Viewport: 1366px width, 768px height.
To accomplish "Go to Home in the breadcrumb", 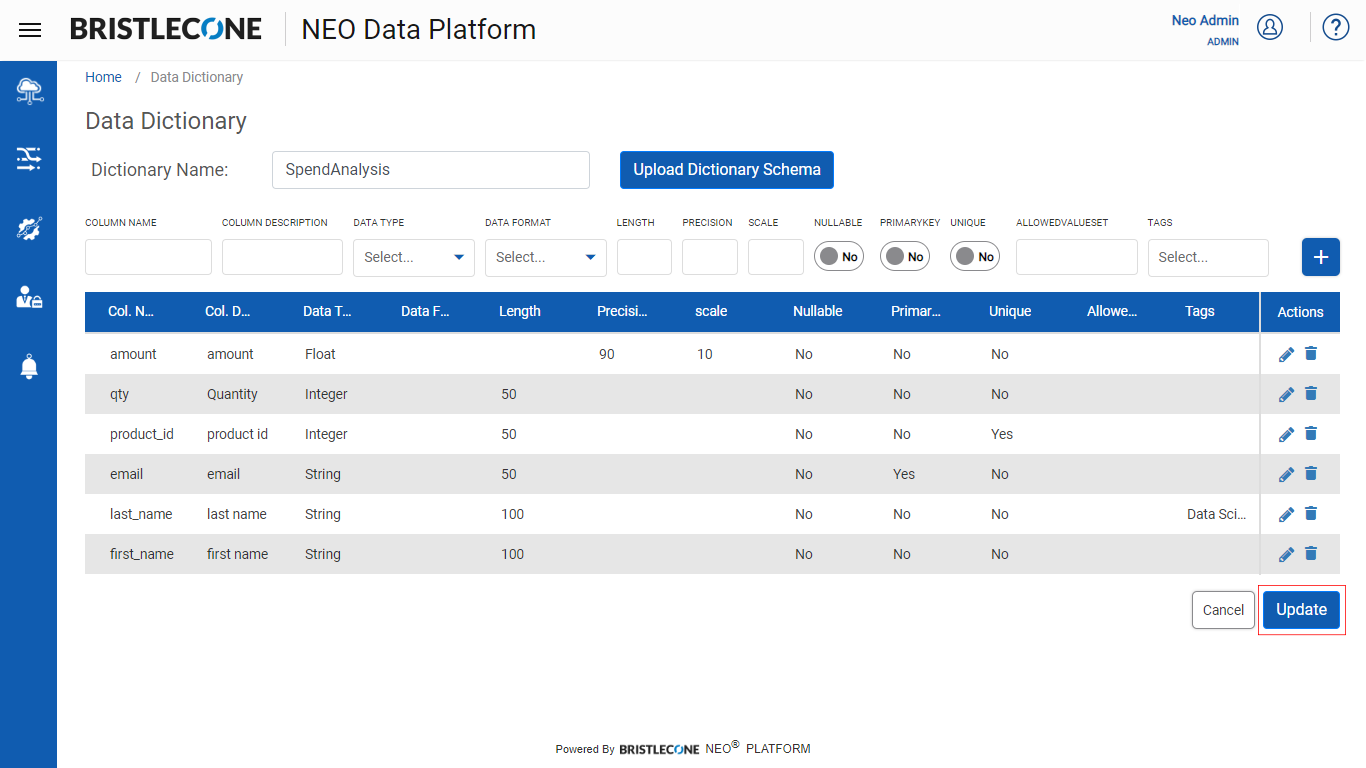I will 103,77.
